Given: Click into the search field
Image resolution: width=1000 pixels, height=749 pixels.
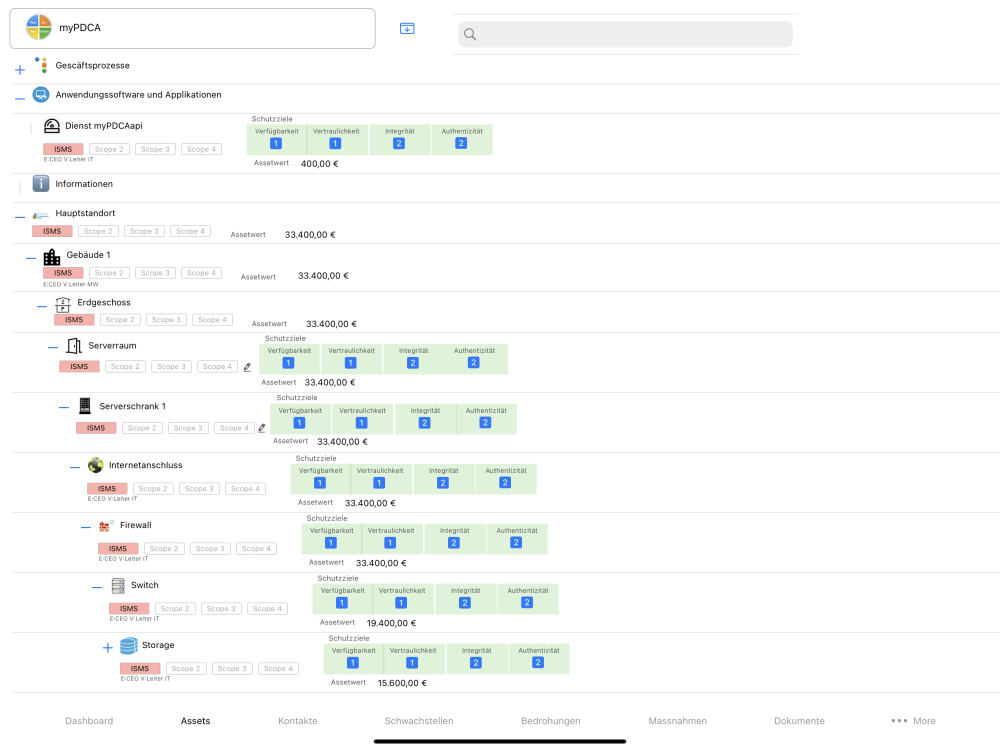Looking at the screenshot, I should (625, 34).
